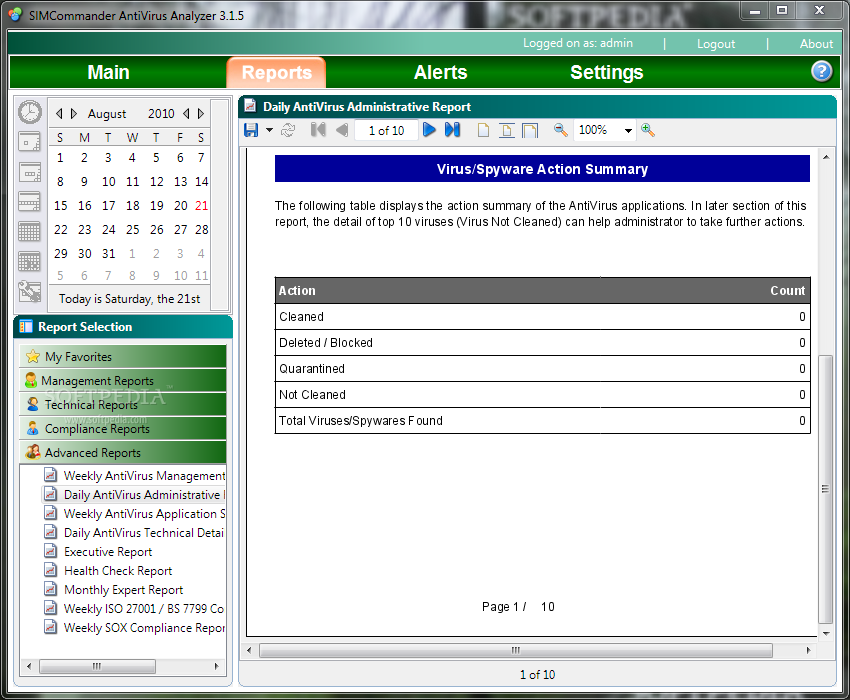The height and width of the screenshot is (700, 850).
Task: Open the Settings tab
Action: [607, 72]
